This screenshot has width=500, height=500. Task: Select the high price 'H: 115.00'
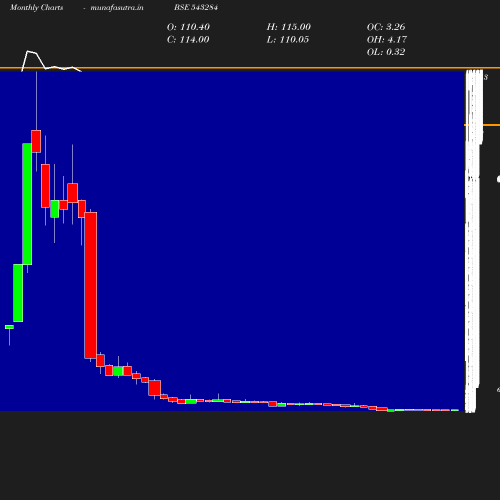tap(289, 27)
